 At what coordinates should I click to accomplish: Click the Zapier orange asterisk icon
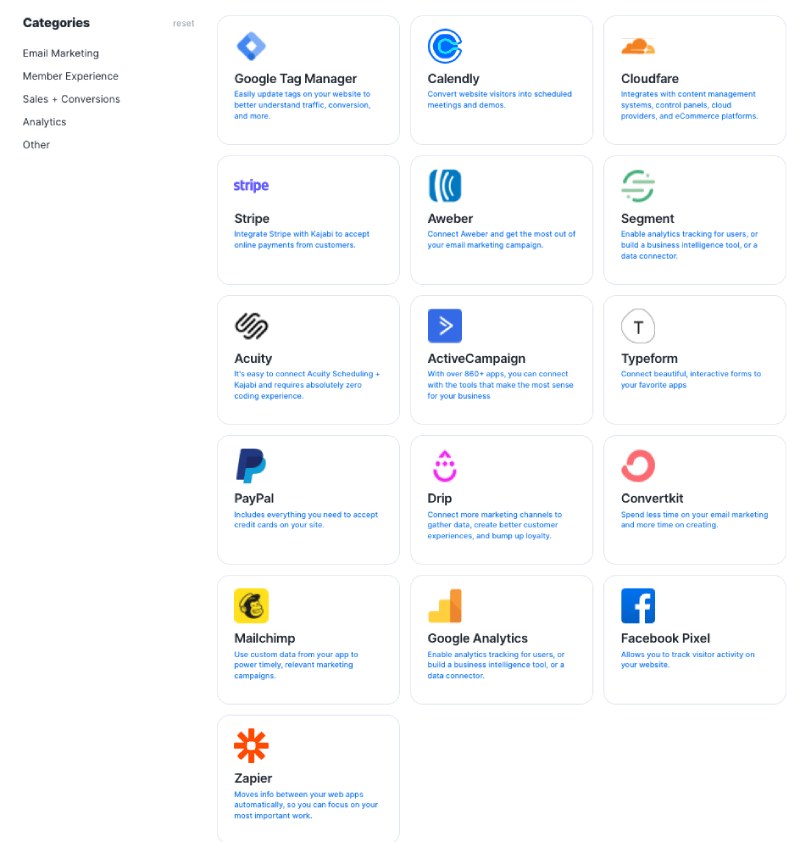(251, 745)
